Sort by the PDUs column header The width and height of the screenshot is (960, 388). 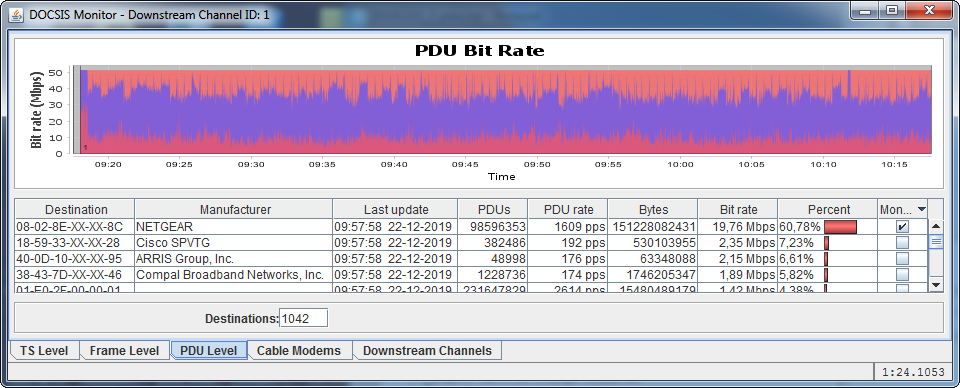pyautogui.click(x=492, y=209)
